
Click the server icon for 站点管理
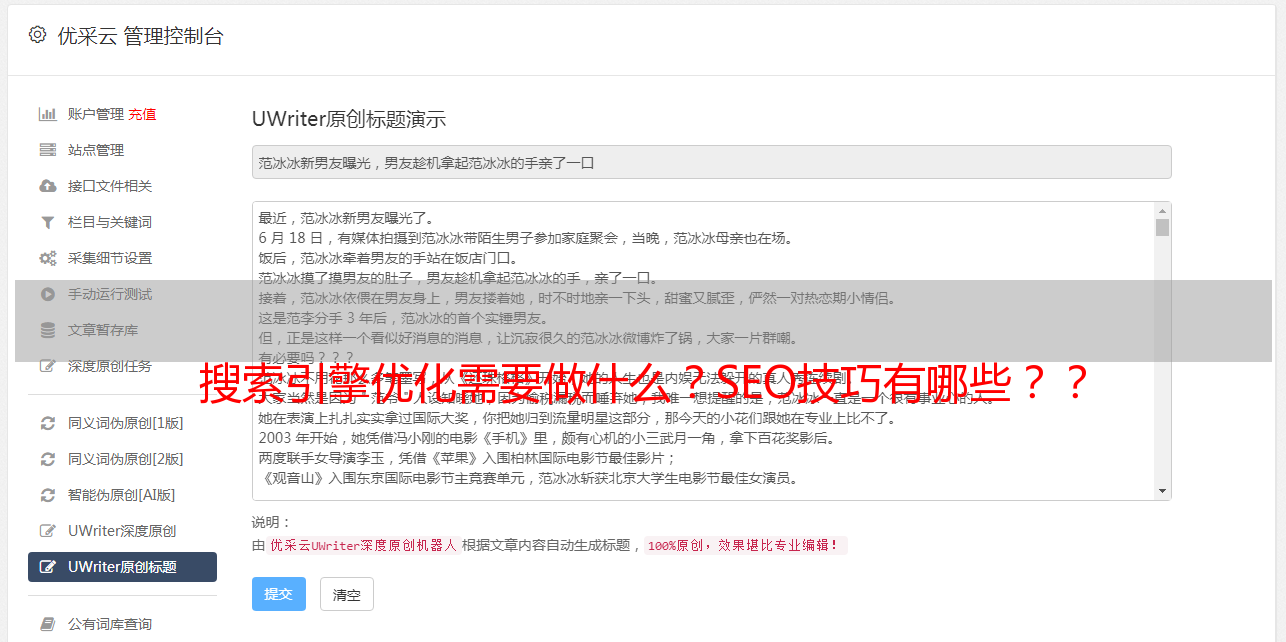click(47, 150)
